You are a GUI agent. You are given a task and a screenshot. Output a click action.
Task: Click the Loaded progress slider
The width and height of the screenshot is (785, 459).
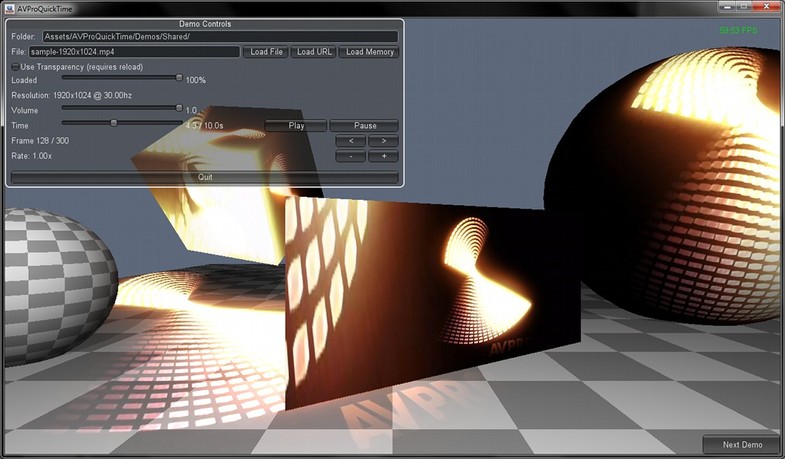[x=122, y=78]
